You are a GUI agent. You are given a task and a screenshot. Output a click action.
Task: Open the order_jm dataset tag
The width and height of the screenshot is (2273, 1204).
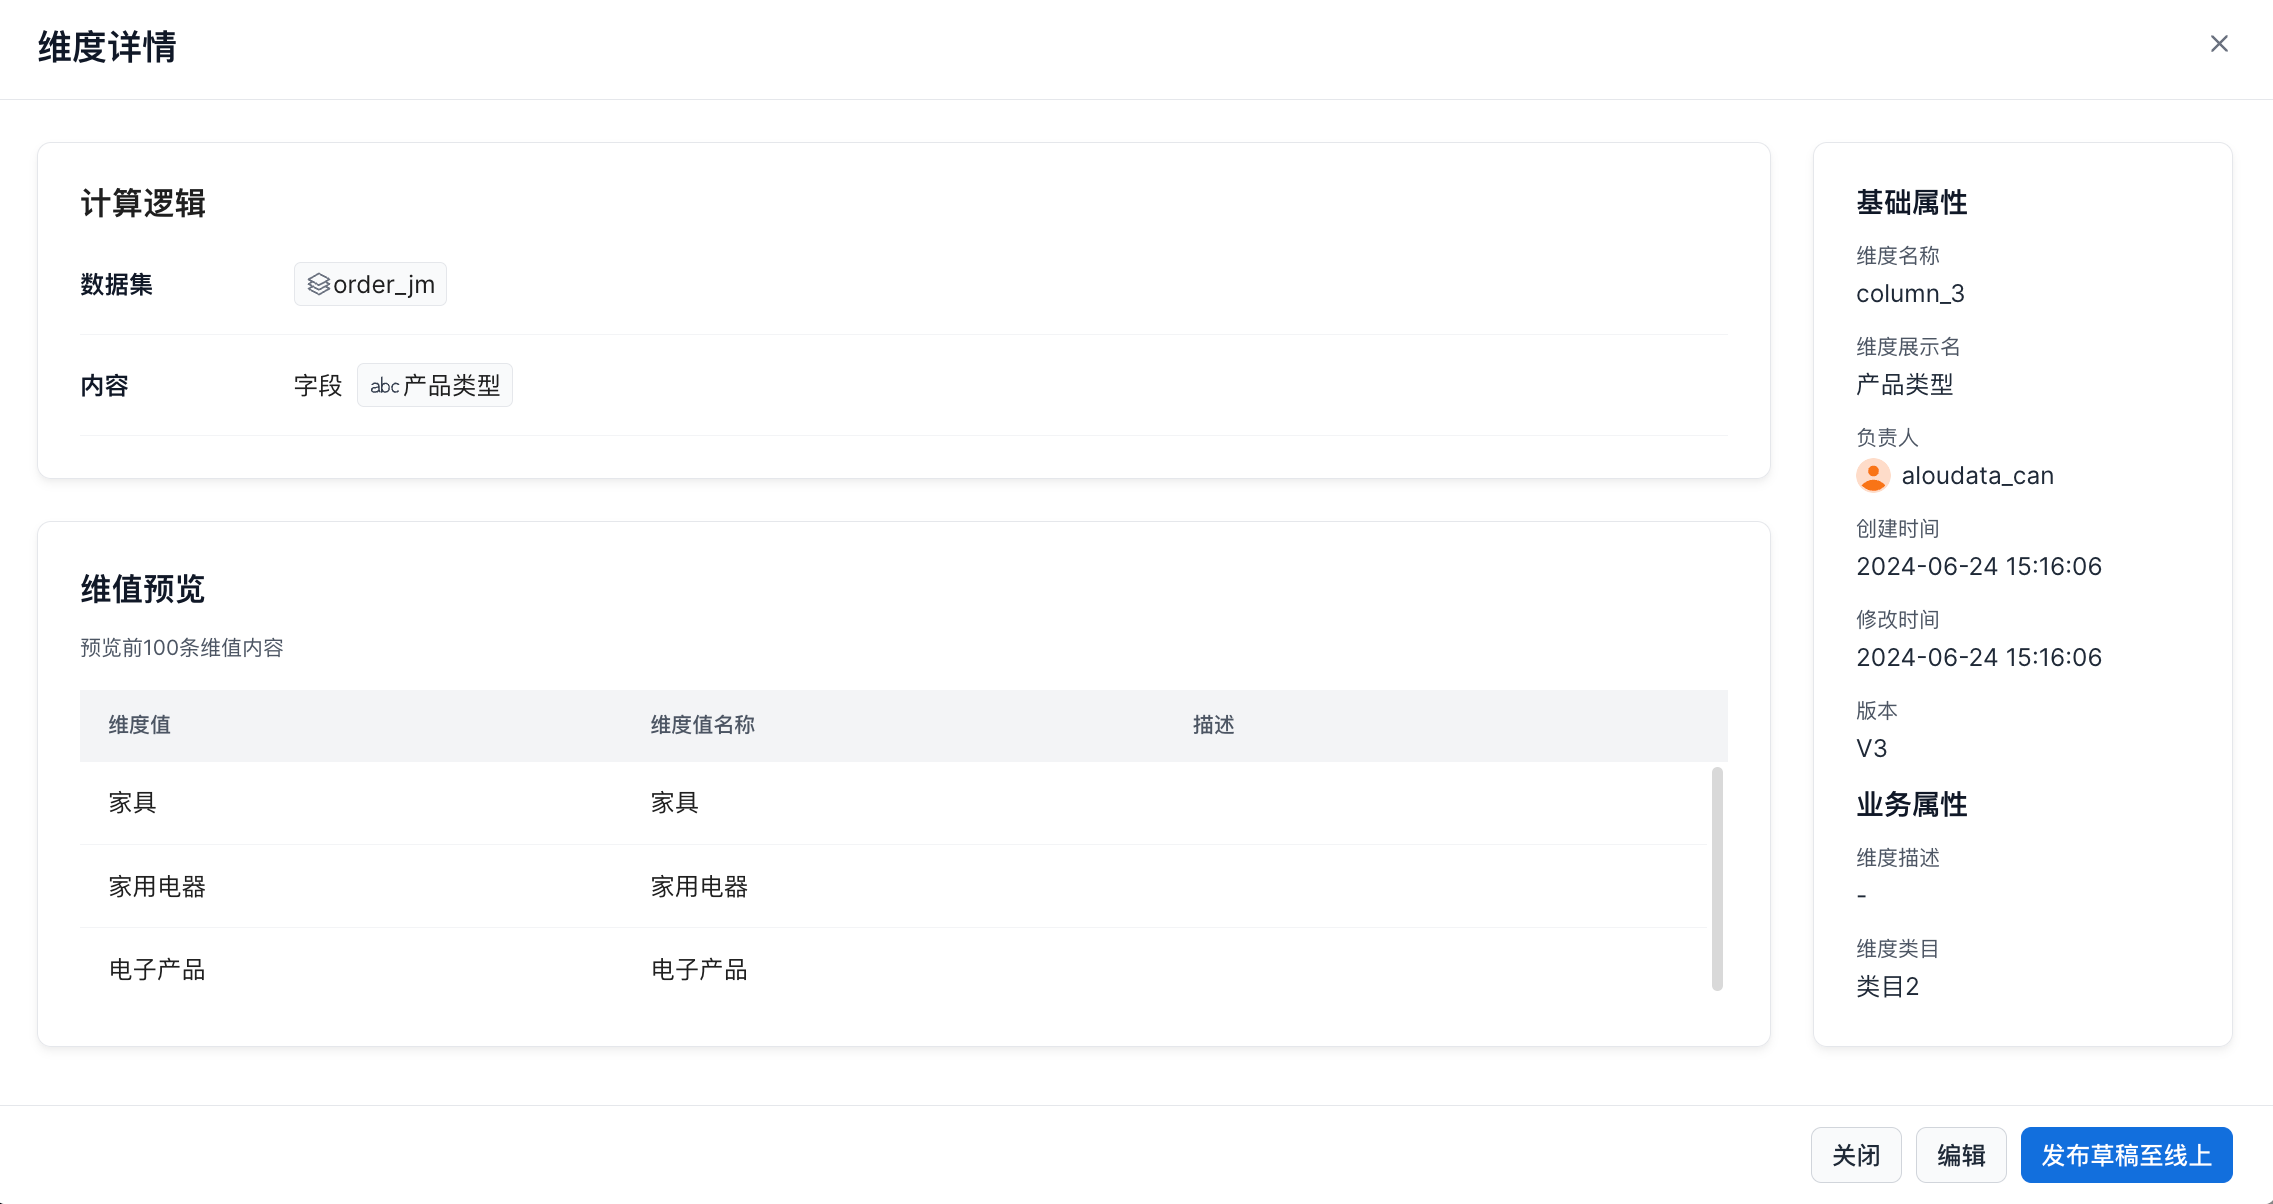click(383, 285)
